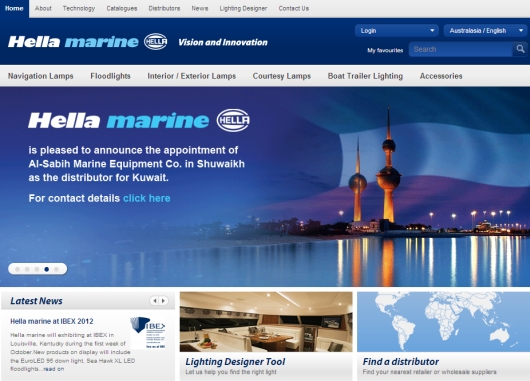Open the Catalogues menu item
The height and width of the screenshot is (381, 530).
click(x=122, y=8)
